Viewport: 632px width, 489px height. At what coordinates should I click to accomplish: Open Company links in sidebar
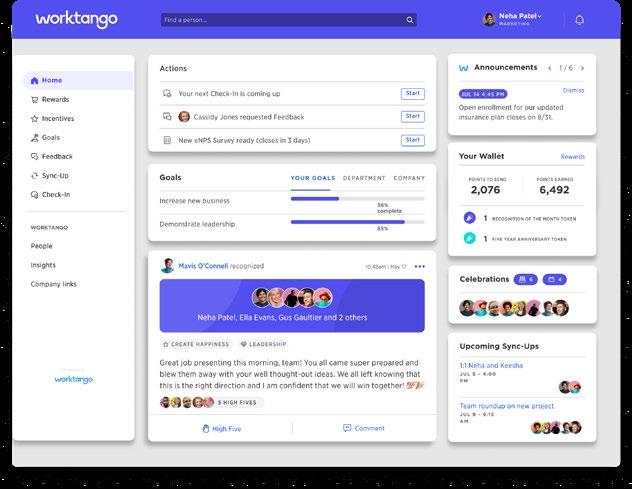(54, 284)
